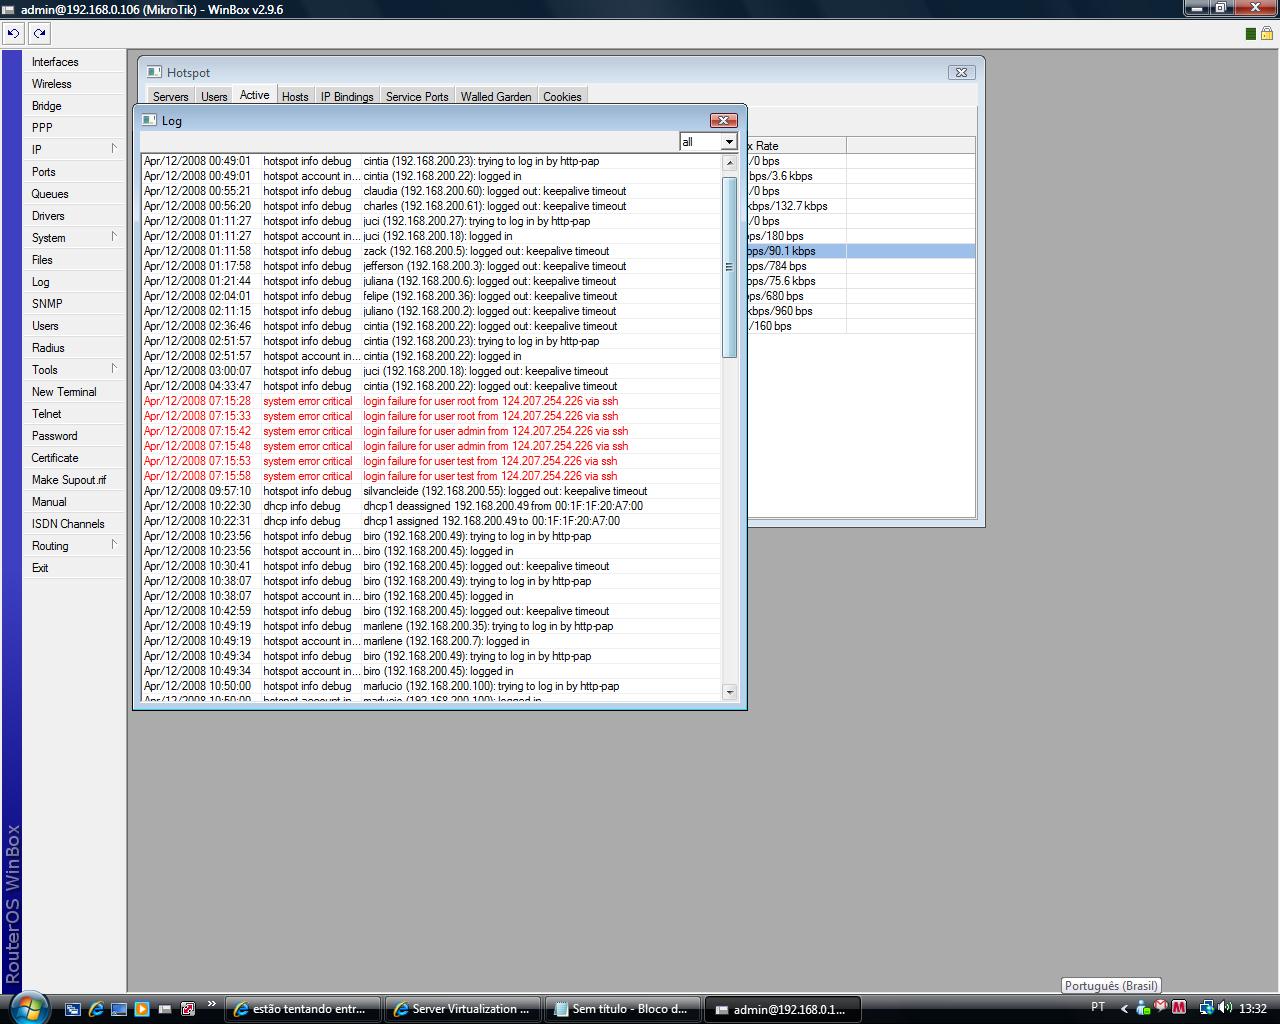Click the network connection tray icon

(x=1206, y=1008)
